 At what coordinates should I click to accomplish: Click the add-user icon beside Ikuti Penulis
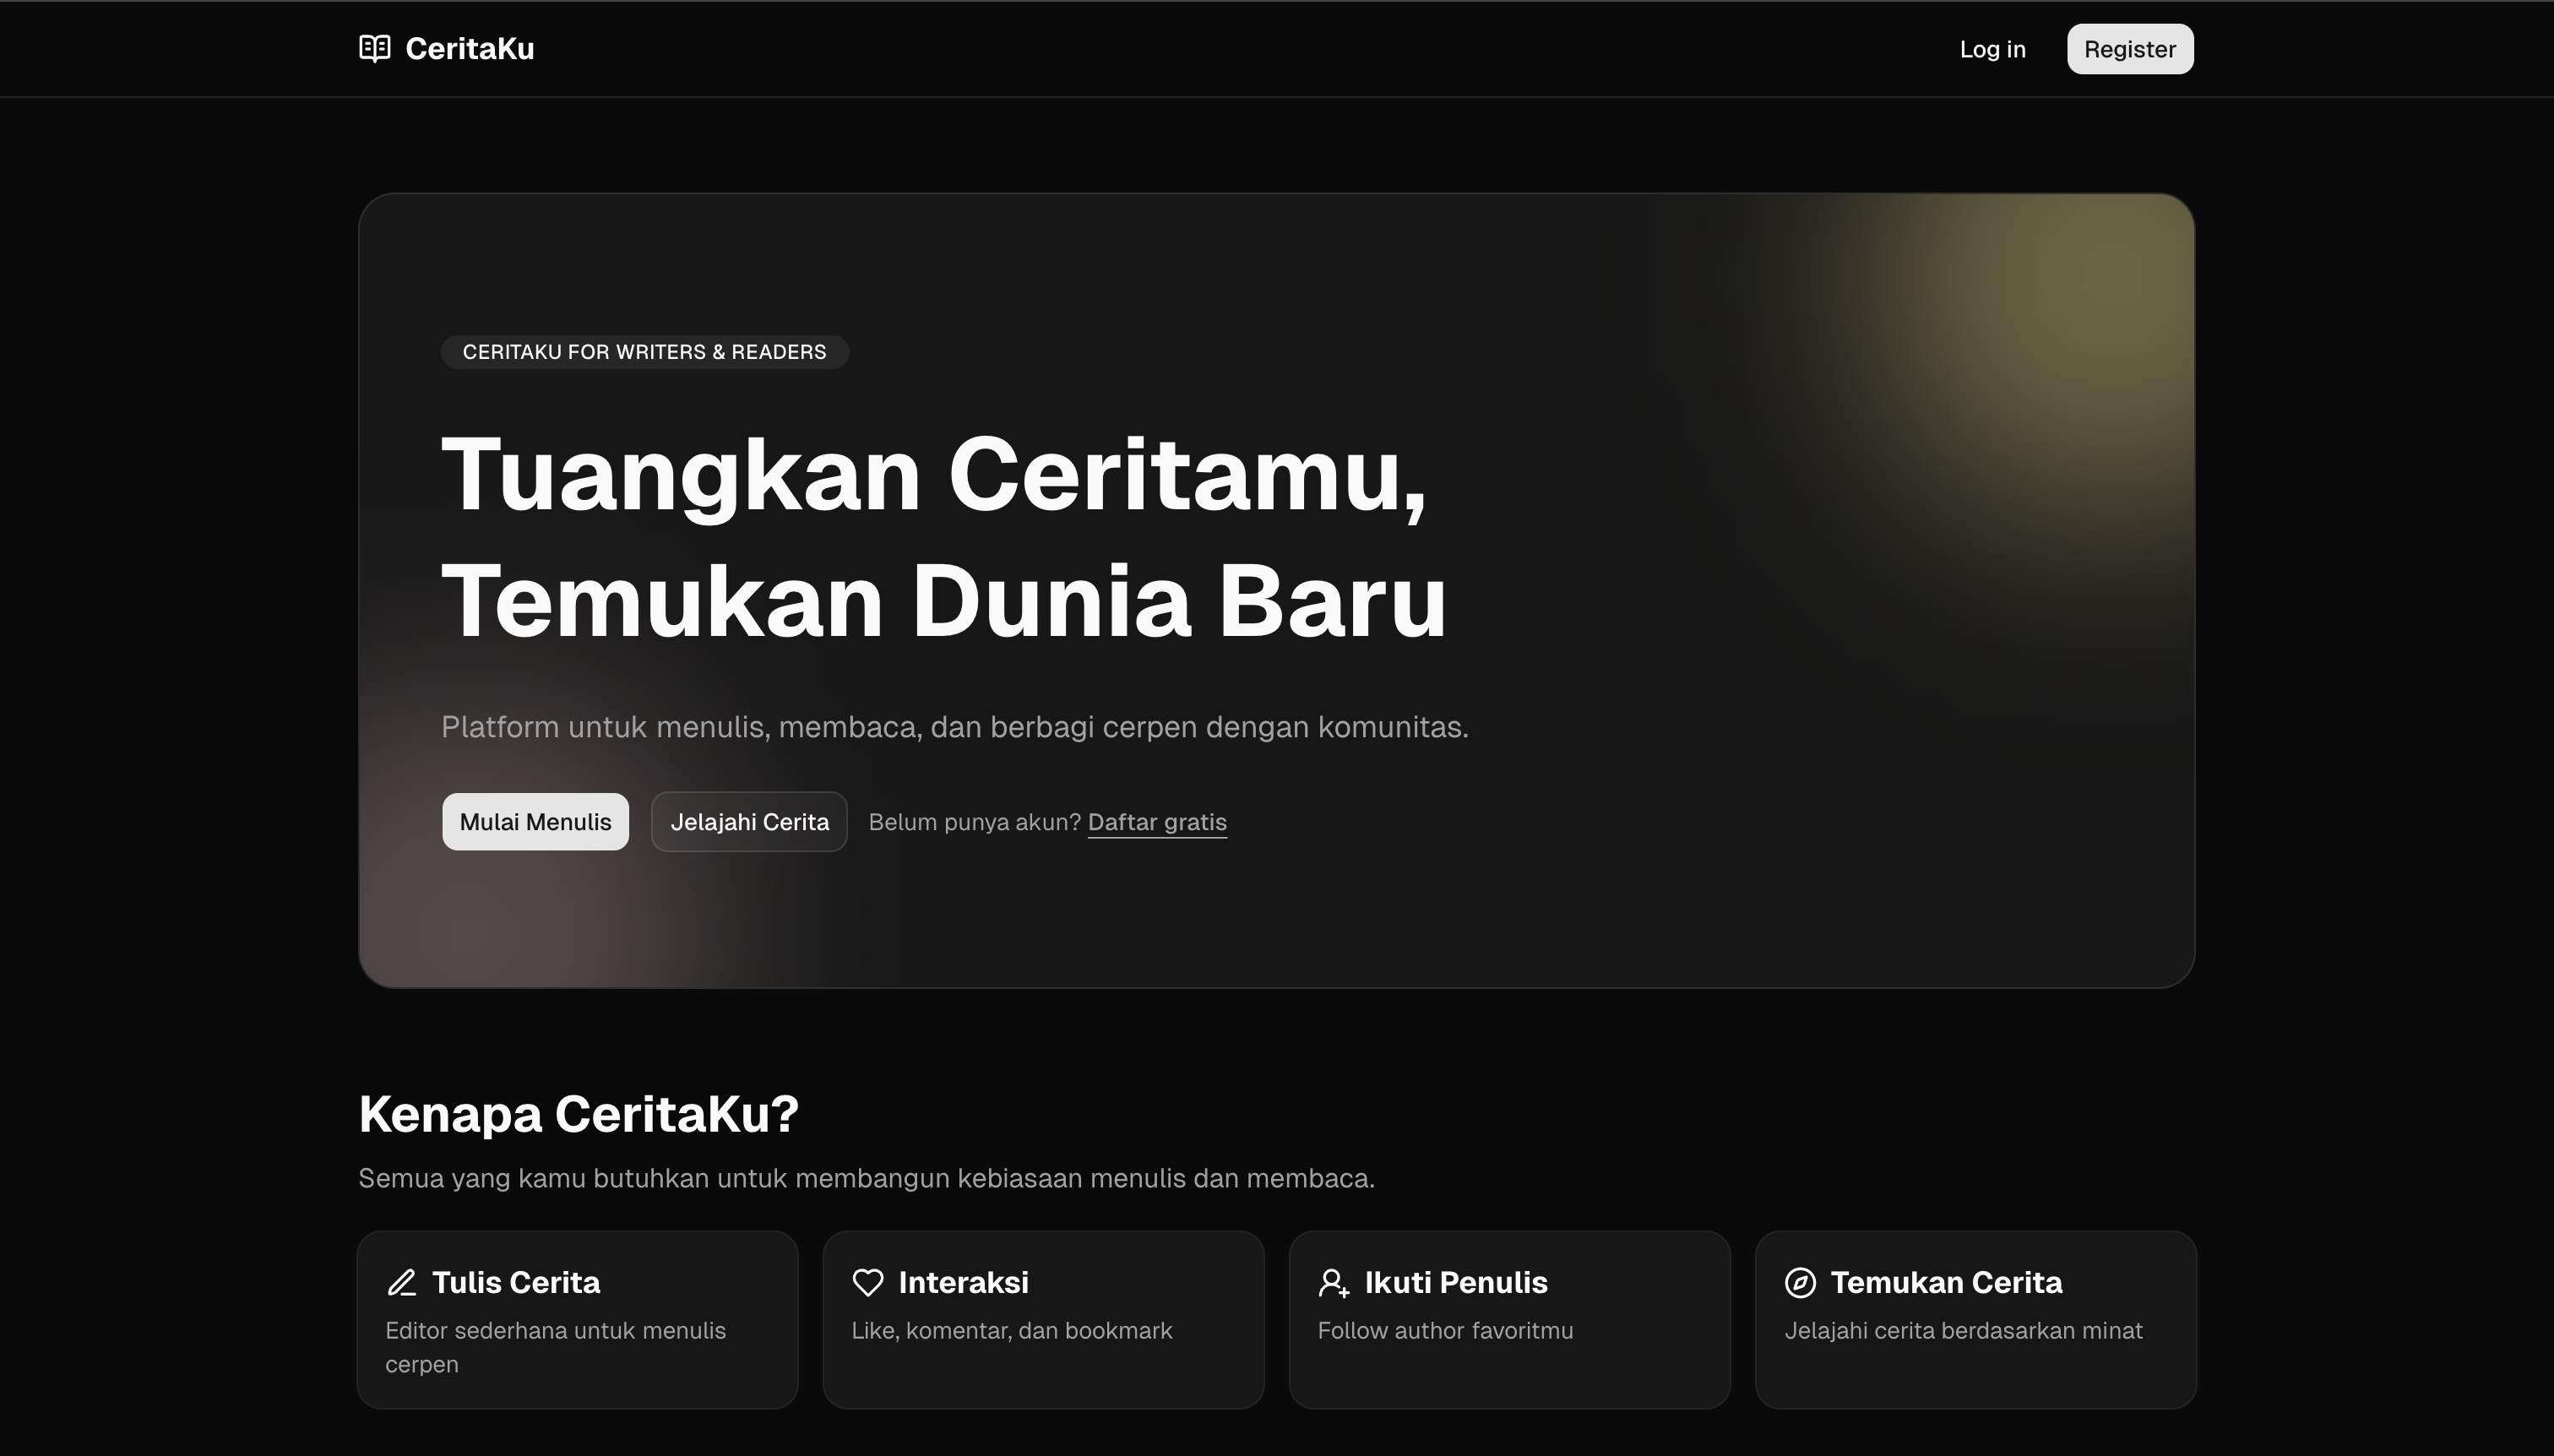[x=1334, y=1283]
